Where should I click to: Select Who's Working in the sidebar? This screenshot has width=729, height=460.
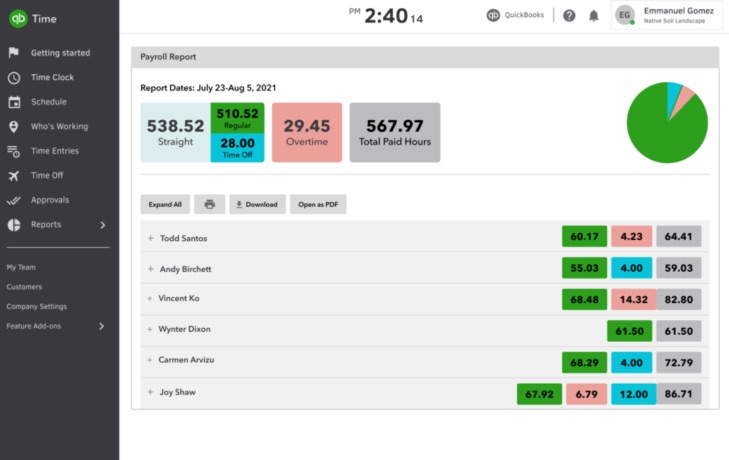pos(59,127)
